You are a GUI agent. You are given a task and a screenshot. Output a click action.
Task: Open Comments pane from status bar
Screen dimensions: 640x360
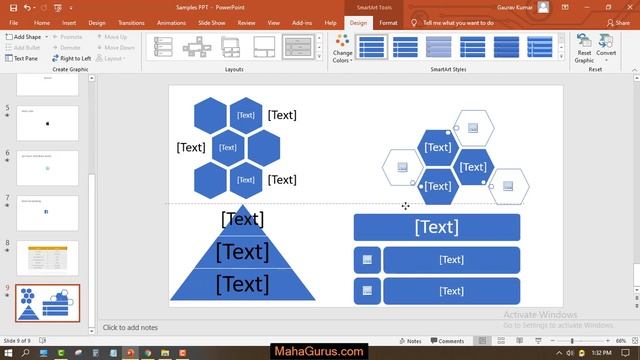coord(447,341)
